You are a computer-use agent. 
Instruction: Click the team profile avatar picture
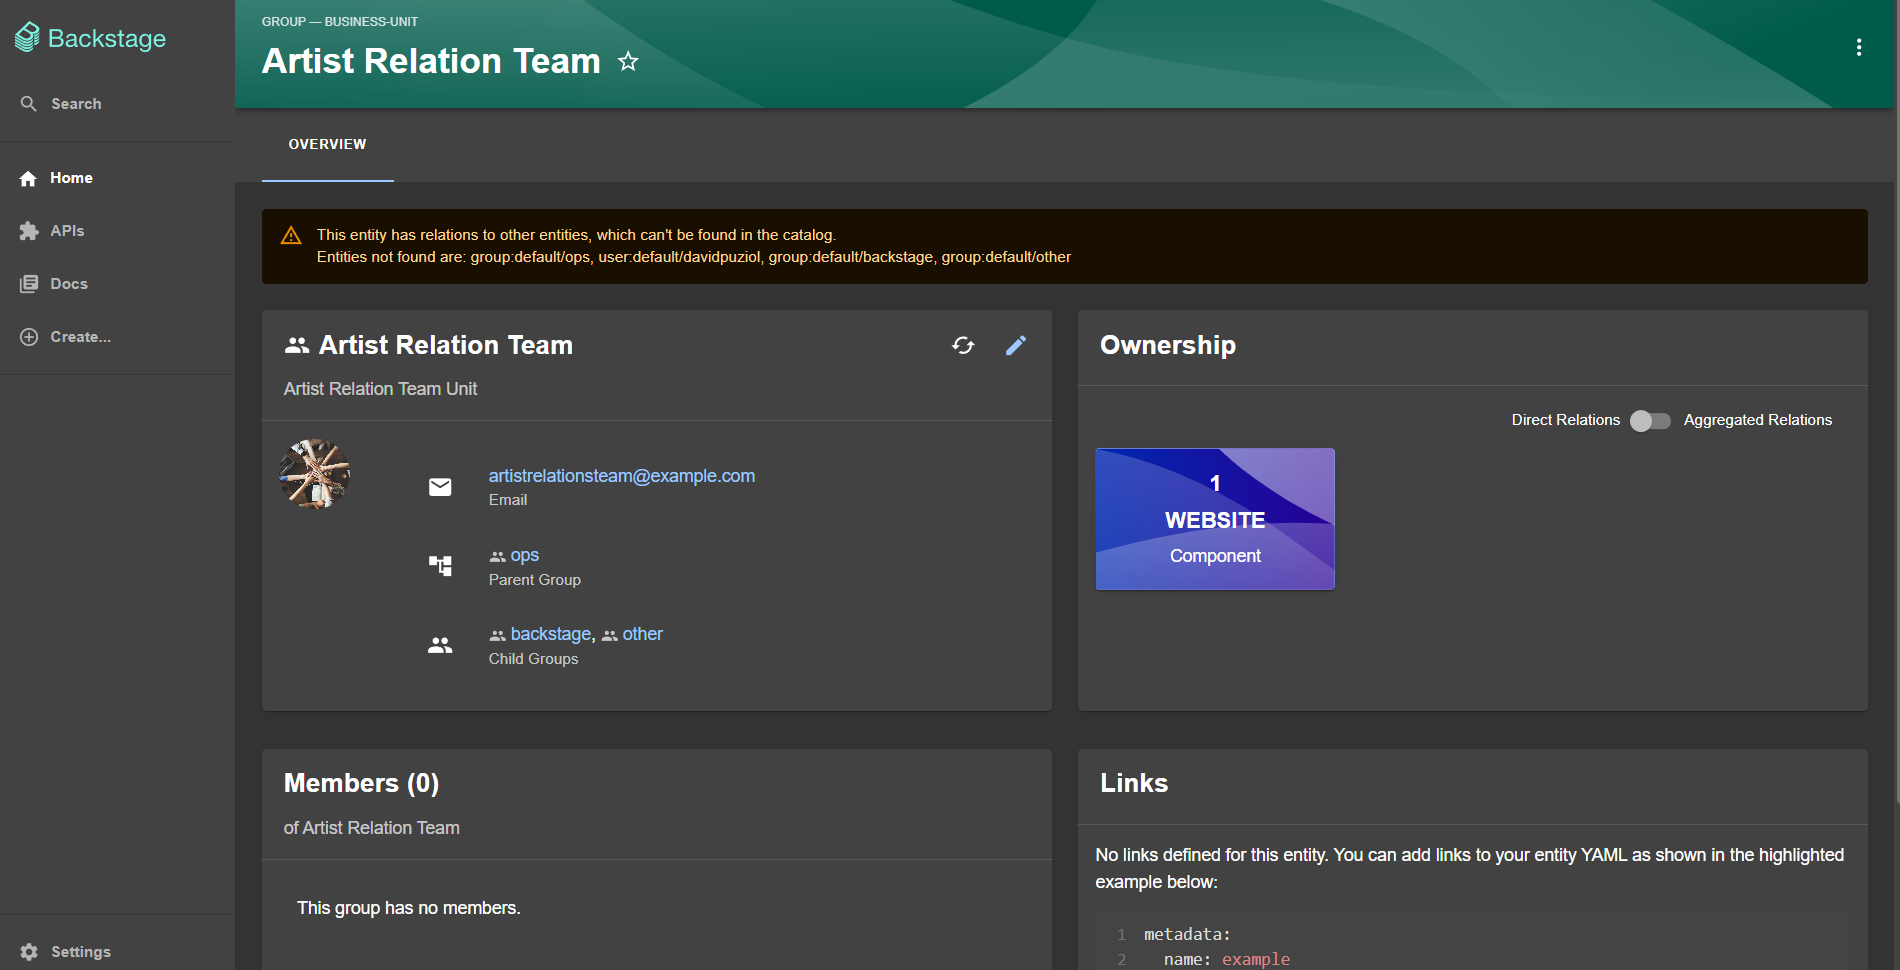315,474
